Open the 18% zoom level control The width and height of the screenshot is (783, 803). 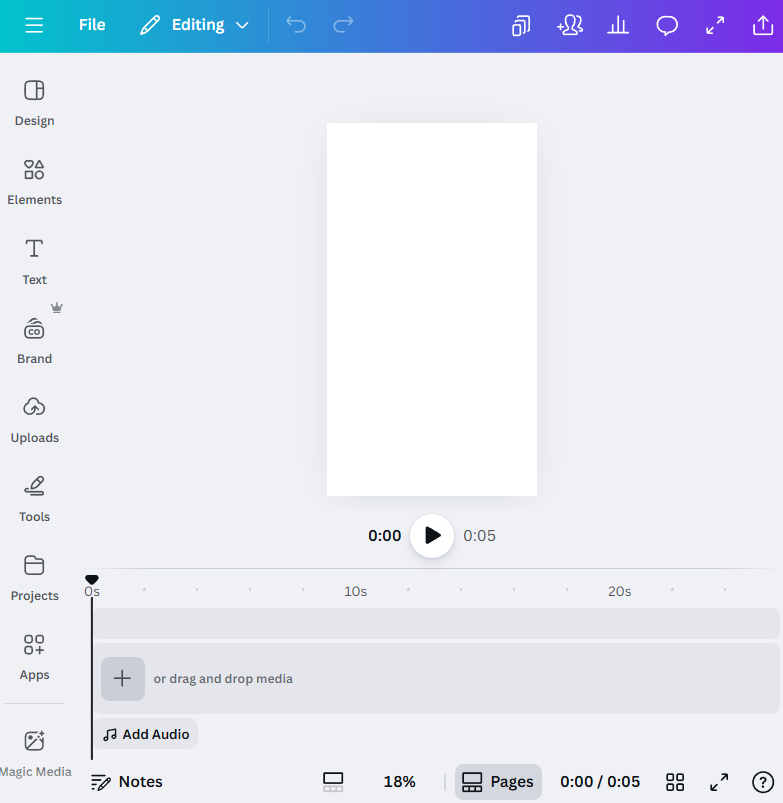pos(399,782)
